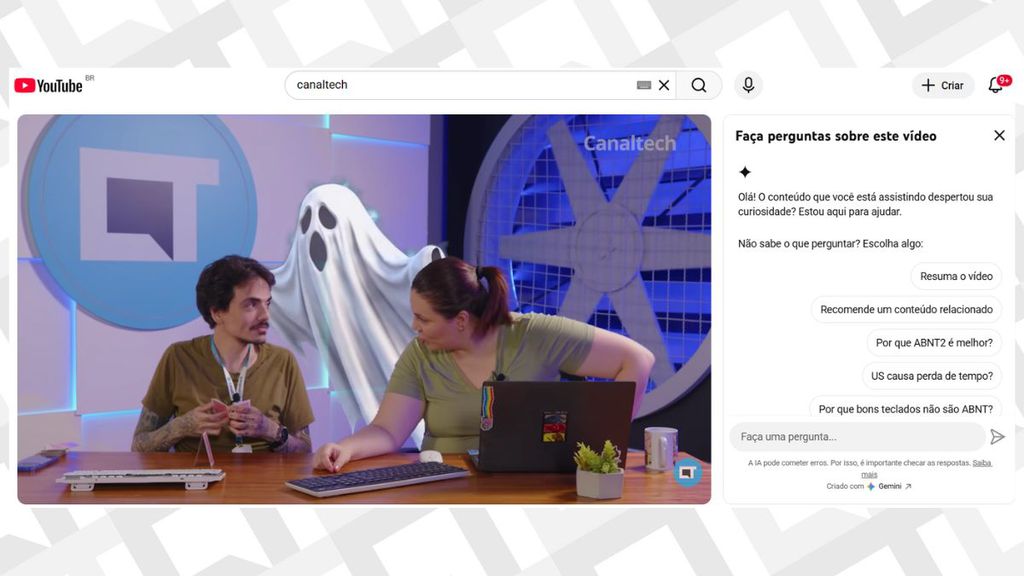This screenshot has width=1024, height=576.
Task: Start voice search with the microphone
Action: coord(748,86)
